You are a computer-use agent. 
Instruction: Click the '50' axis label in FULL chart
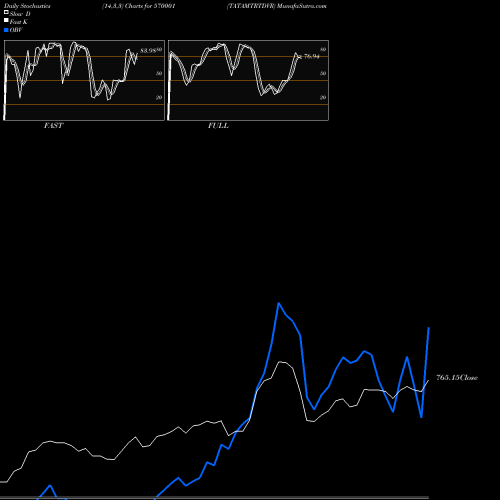tap(323, 73)
